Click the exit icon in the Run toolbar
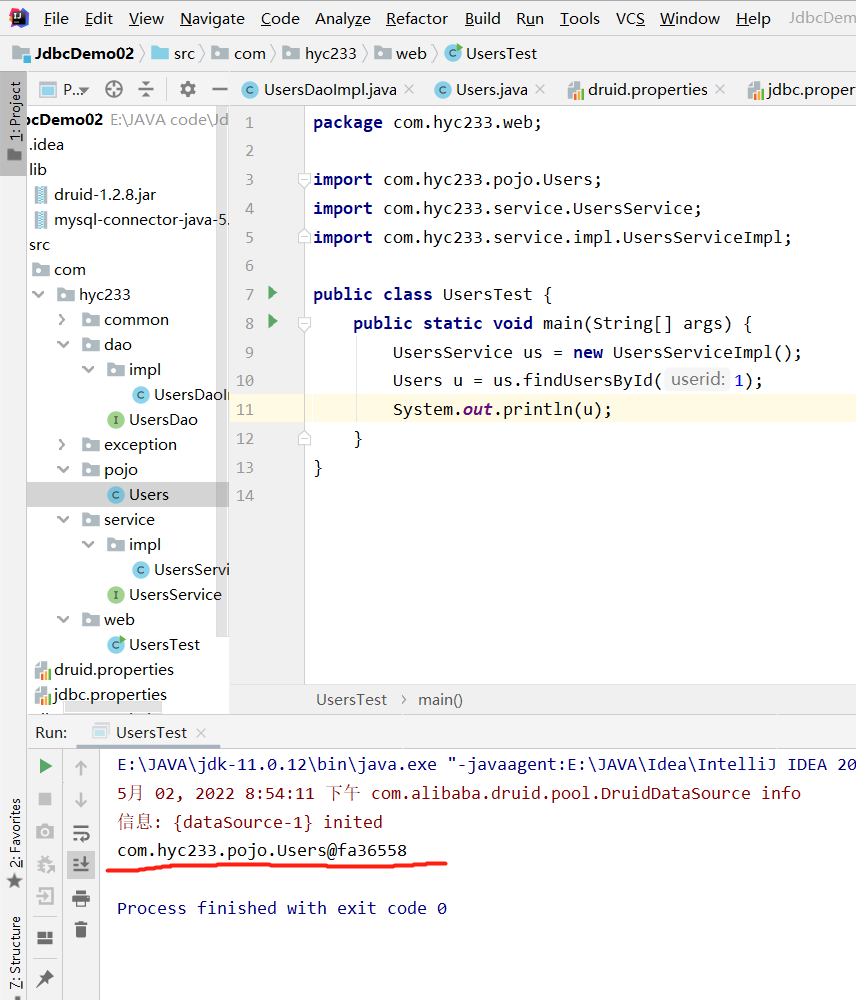Image resolution: width=856 pixels, height=1000 pixels. click(45, 896)
